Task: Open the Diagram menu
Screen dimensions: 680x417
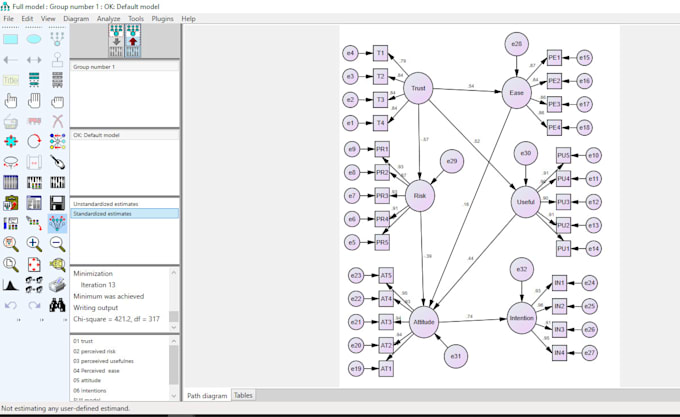Action: click(x=76, y=19)
